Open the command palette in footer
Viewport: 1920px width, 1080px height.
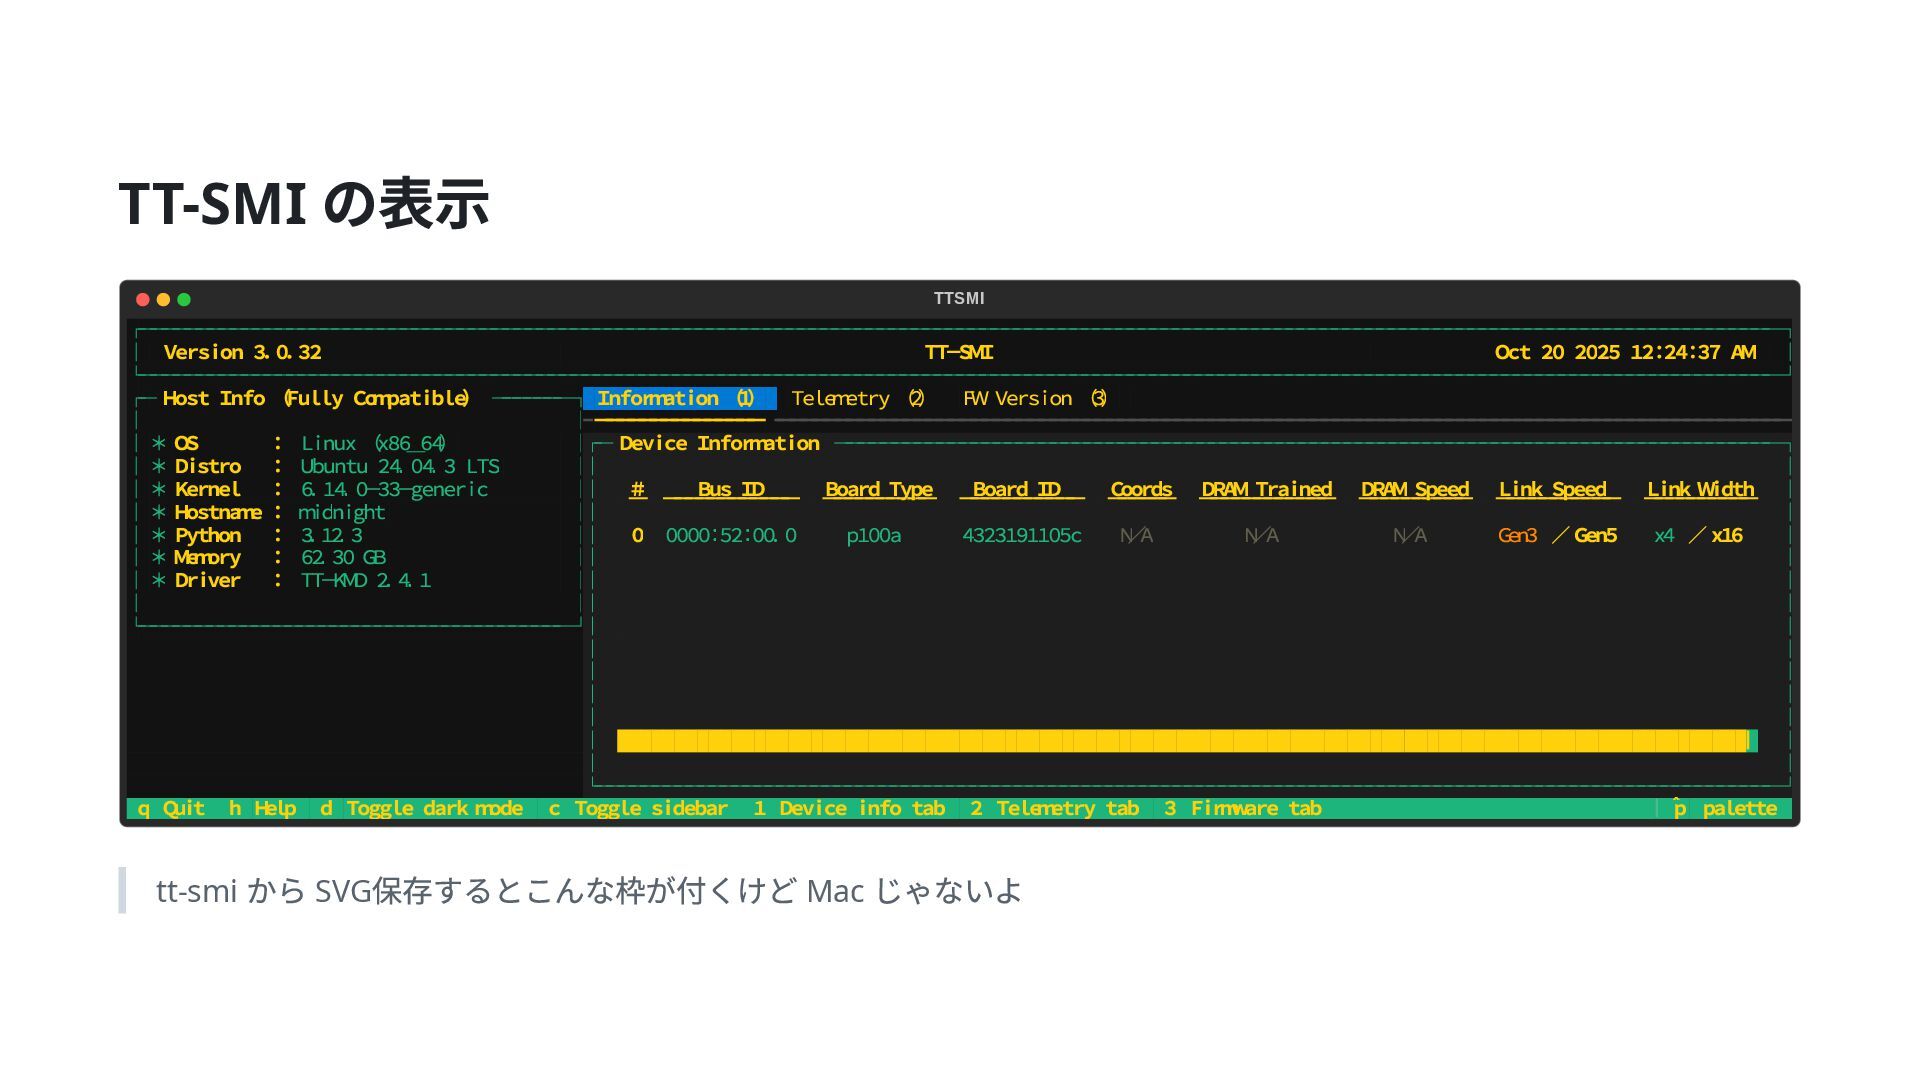[x=1727, y=808]
